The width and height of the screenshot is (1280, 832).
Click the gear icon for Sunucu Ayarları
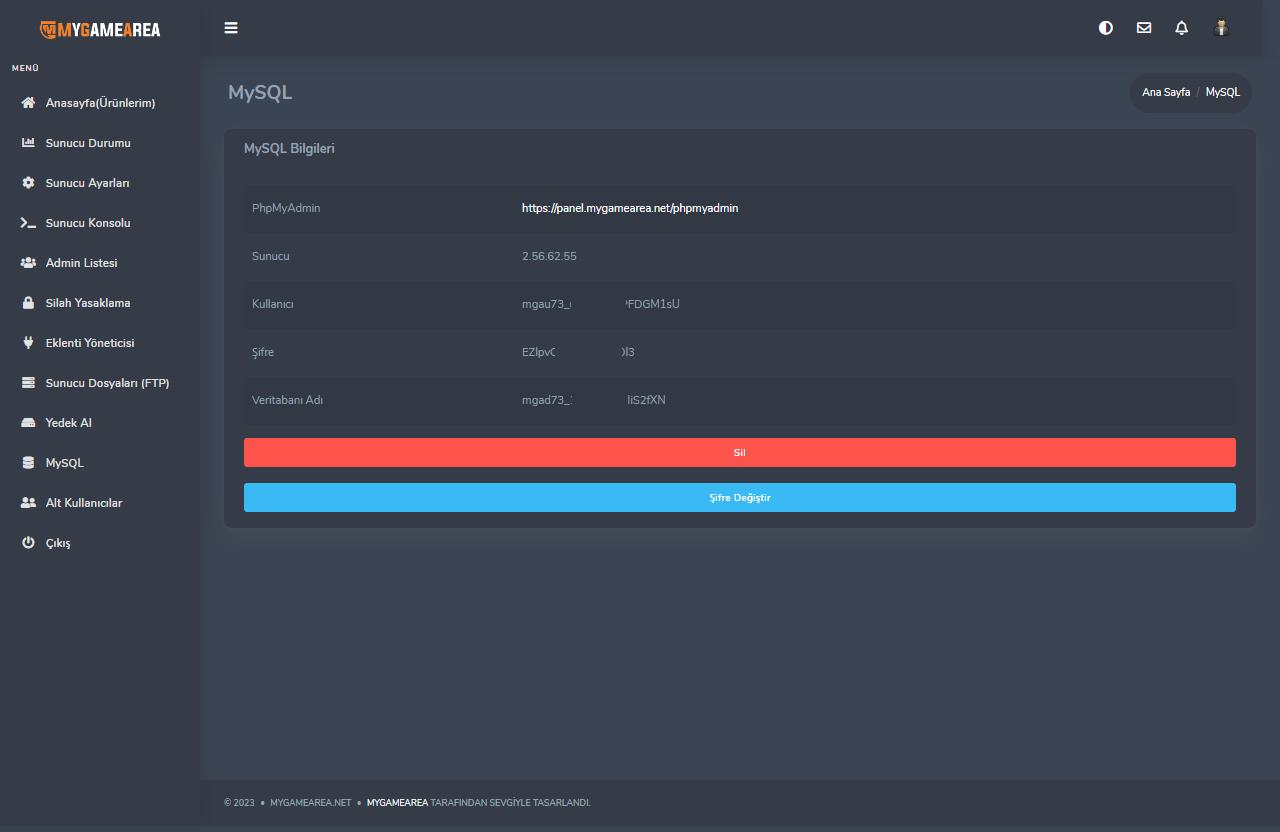coord(28,183)
